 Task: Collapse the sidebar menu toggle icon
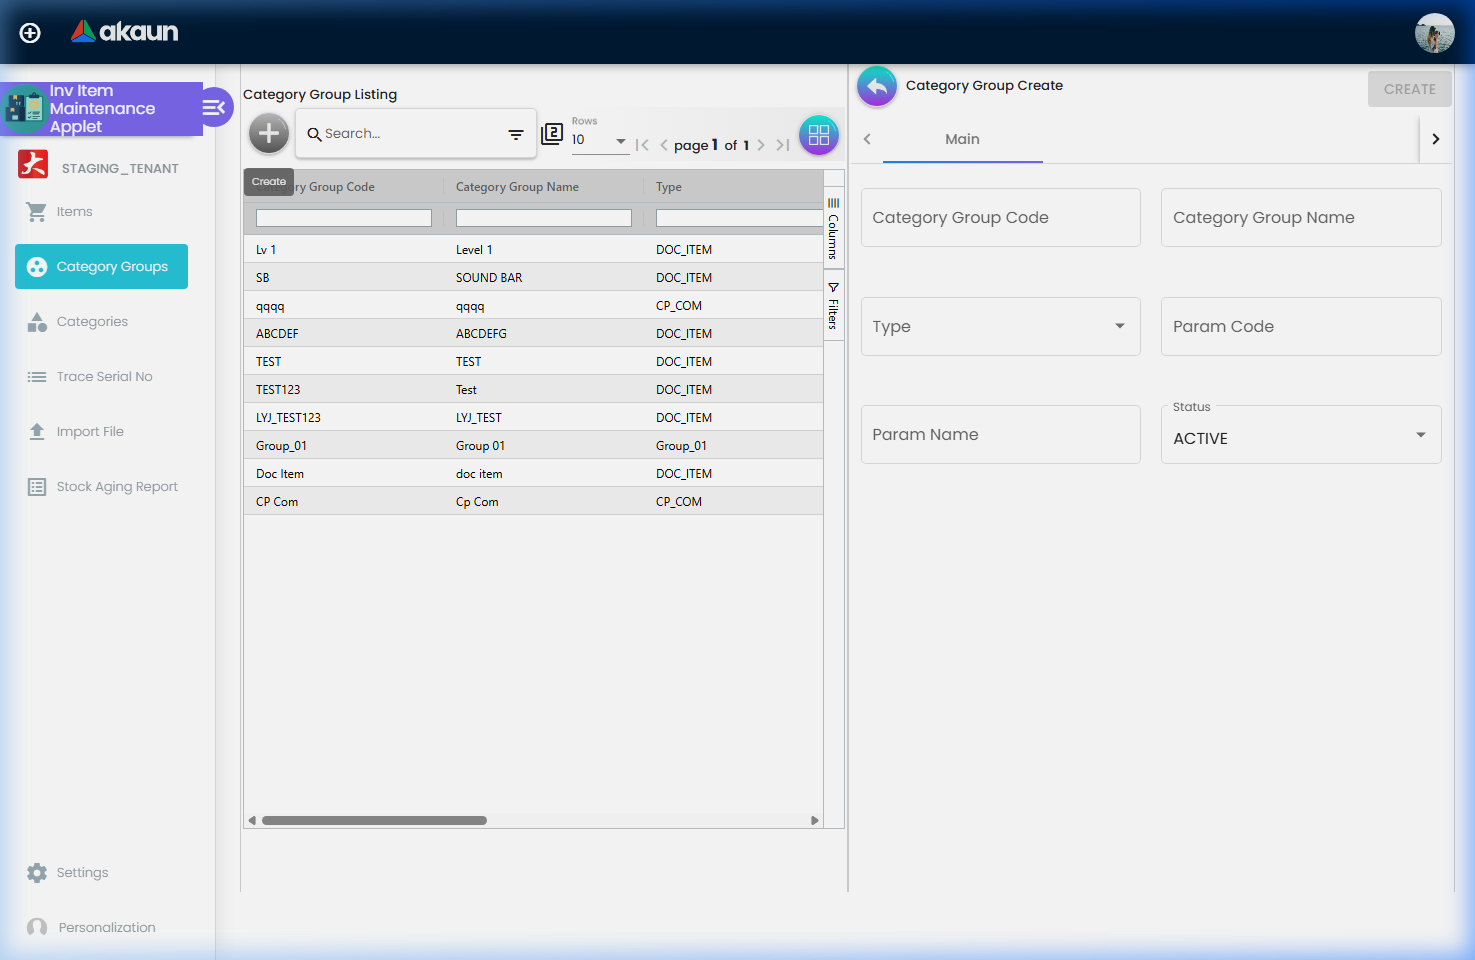214,107
